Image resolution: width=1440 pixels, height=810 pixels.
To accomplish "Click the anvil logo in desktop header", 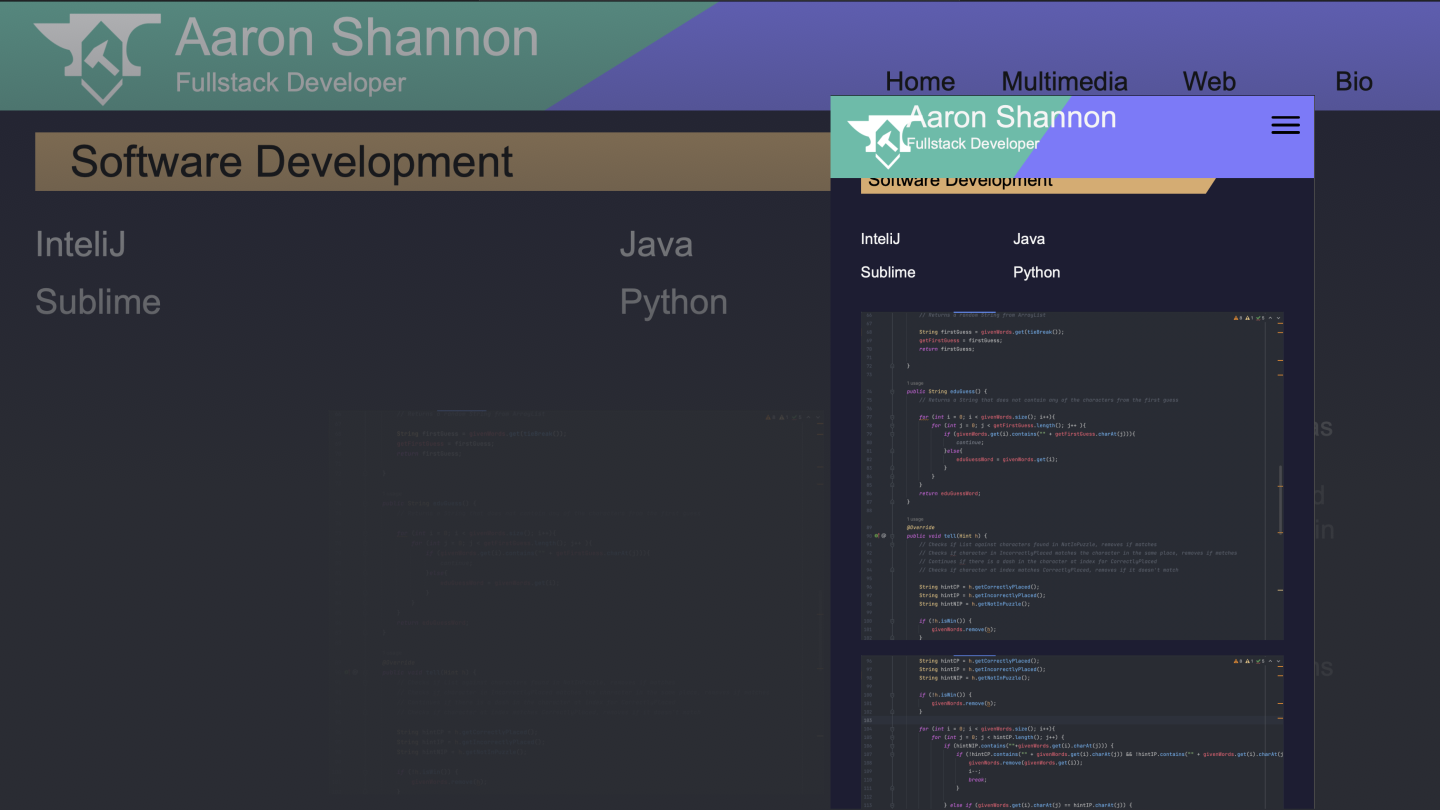I will (97, 59).
